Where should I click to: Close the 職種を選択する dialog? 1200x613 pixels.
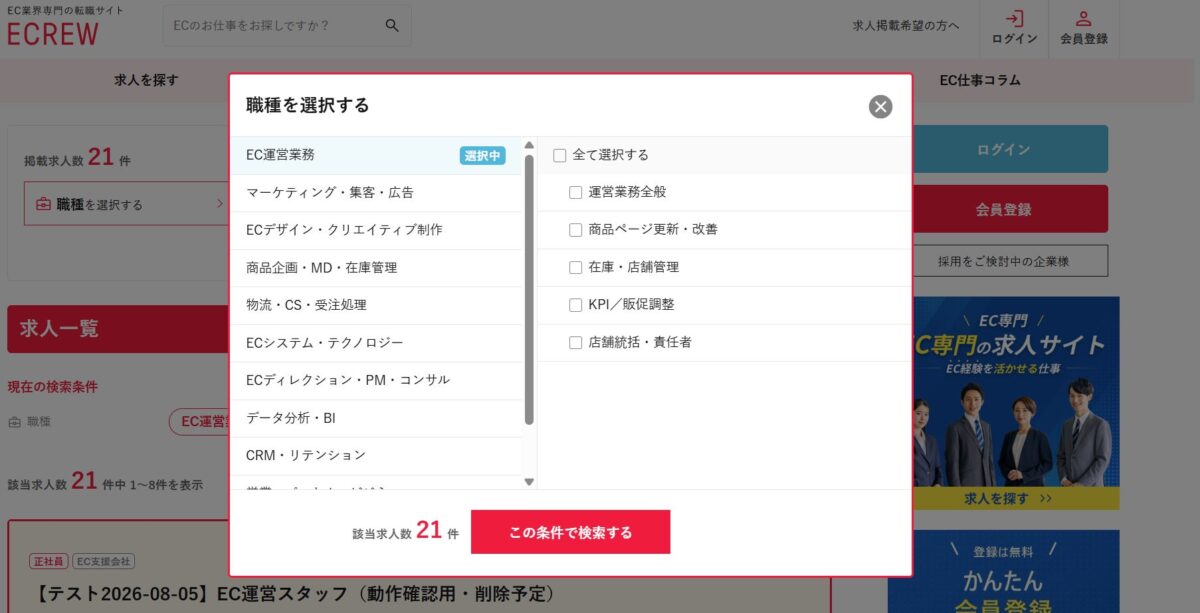[880, 106]
